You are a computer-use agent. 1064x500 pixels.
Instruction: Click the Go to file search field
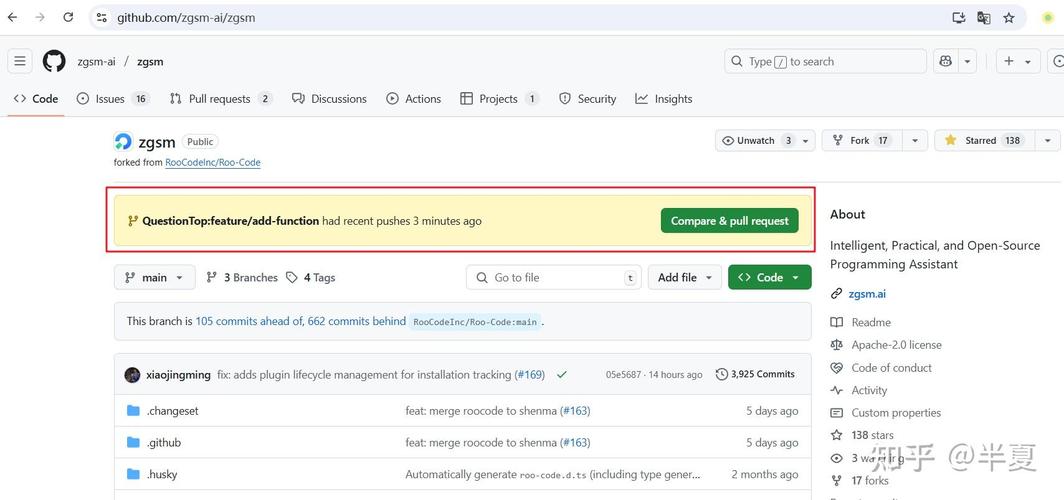click(x=554, y=277)
